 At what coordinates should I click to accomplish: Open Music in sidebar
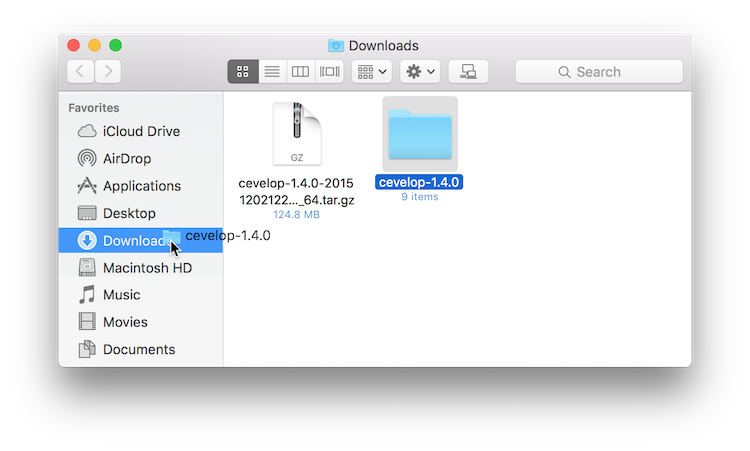[142, 295]
